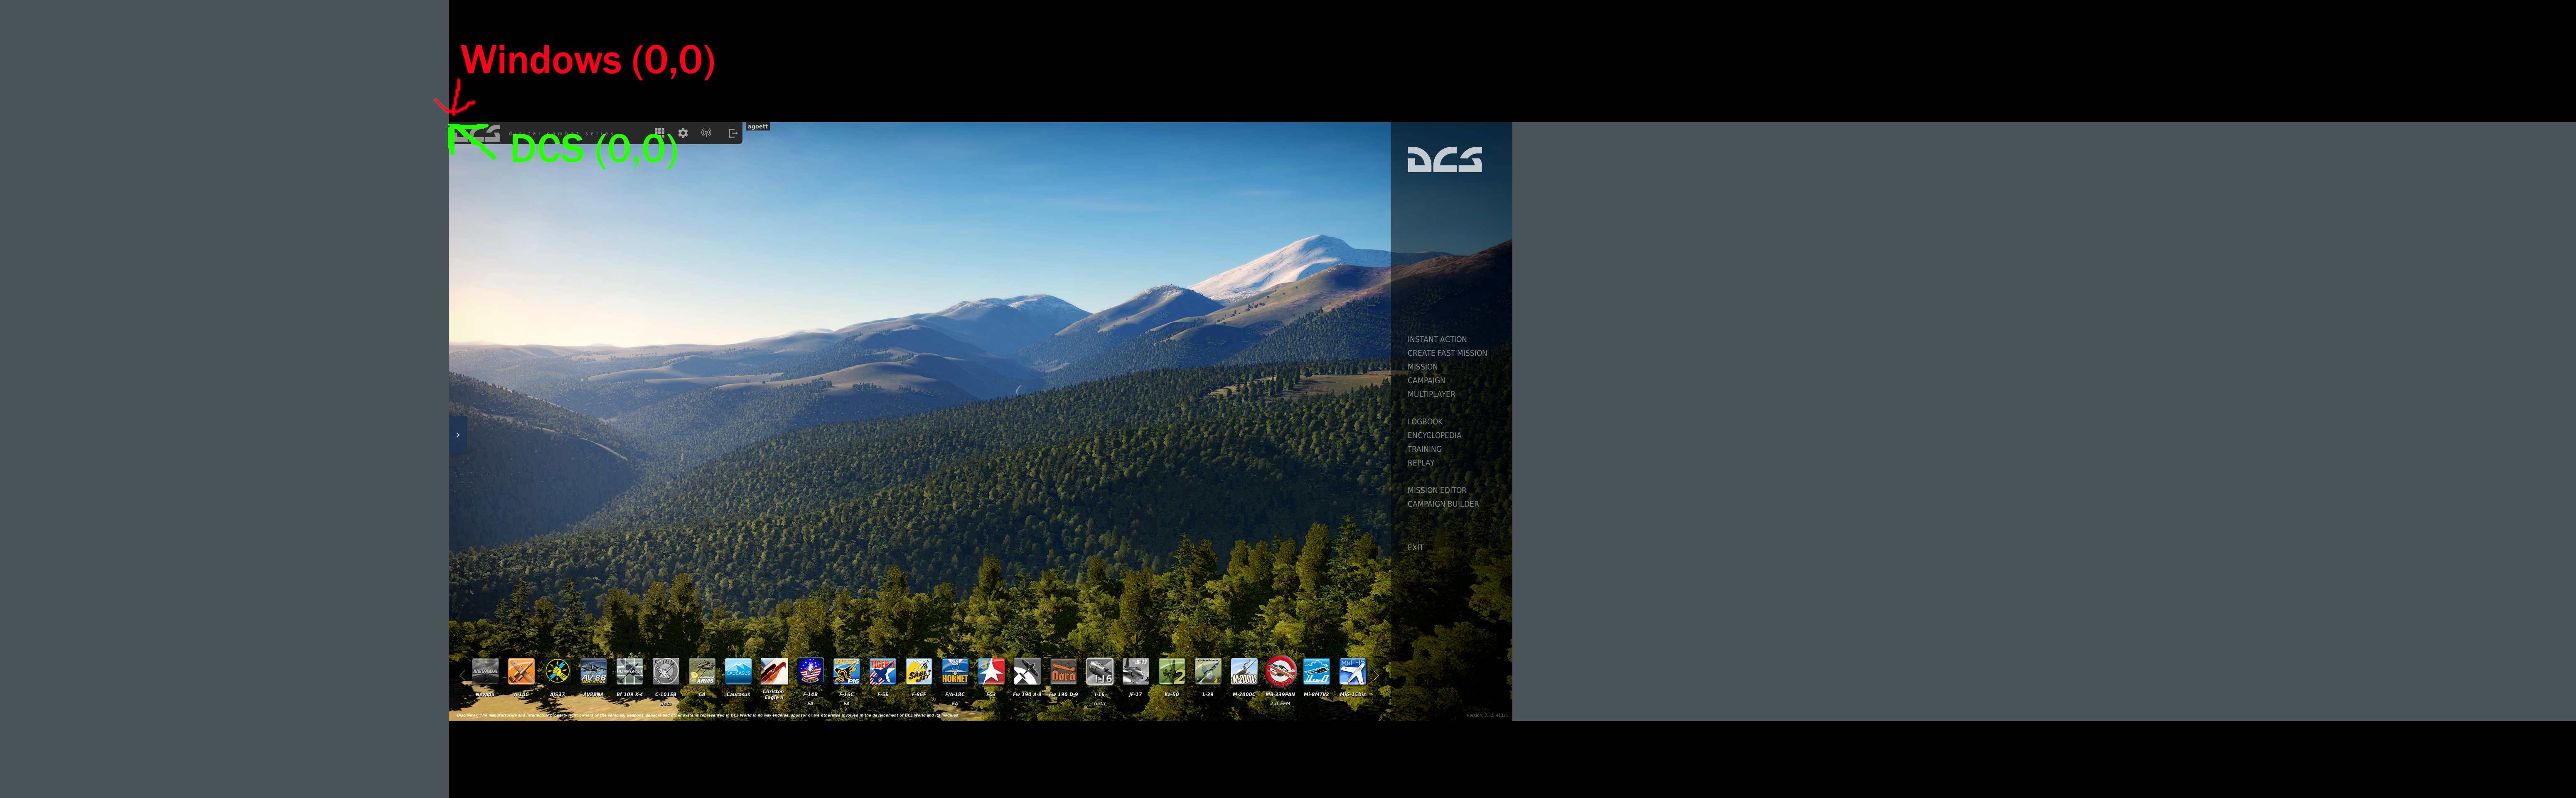The image size is (2576, 798).
Task: Expand the left side panel chevron
Action: click(x=457, y=435)
